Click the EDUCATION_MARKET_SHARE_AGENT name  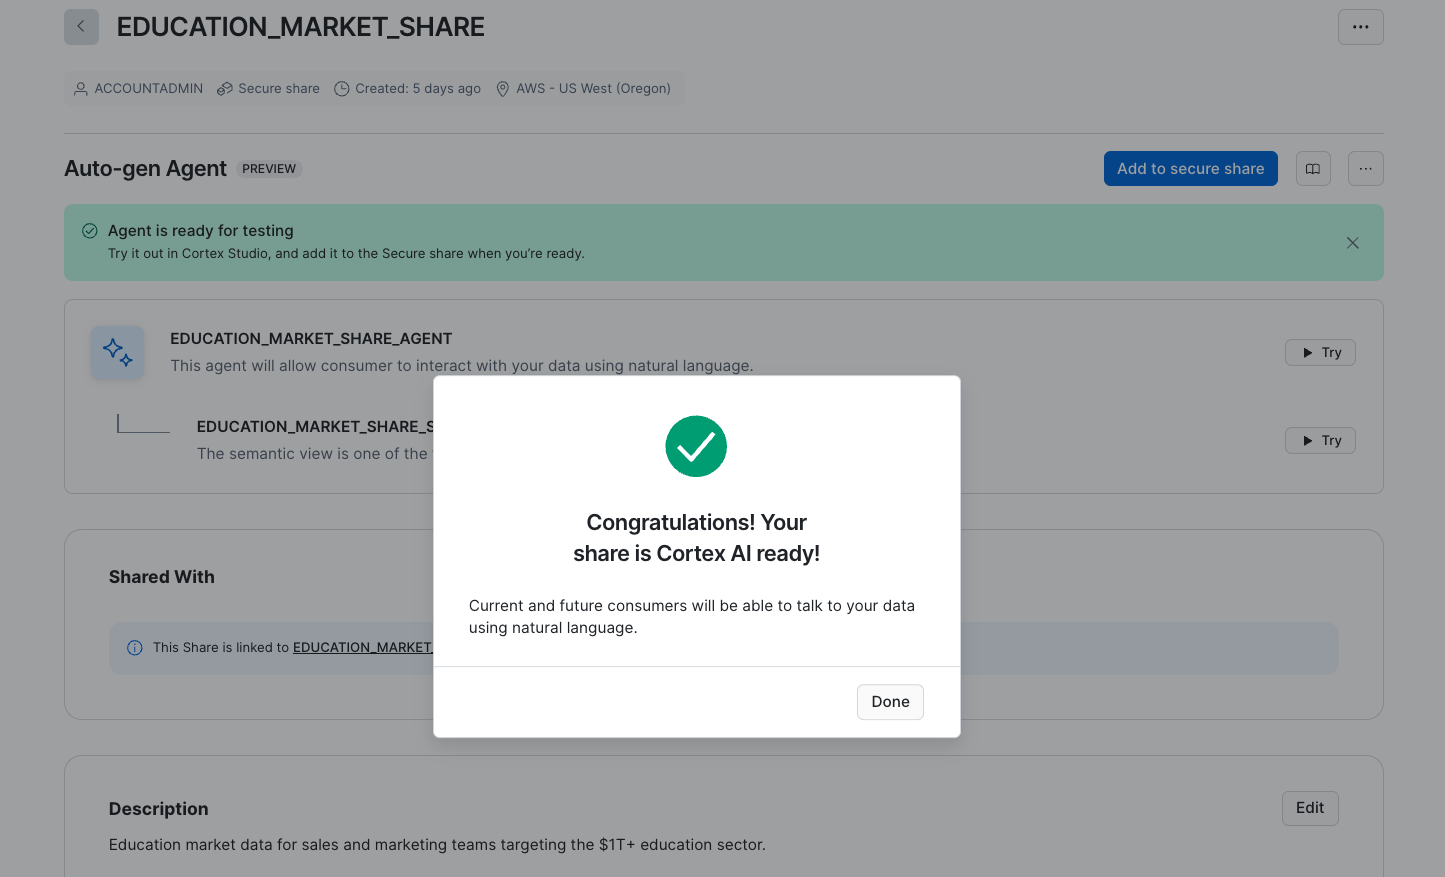click(x=311, y=339)
